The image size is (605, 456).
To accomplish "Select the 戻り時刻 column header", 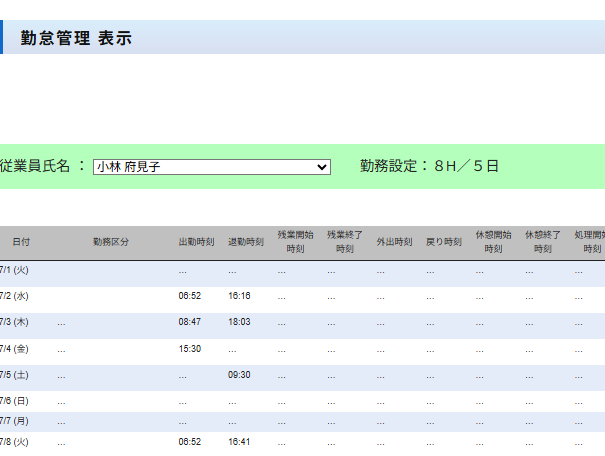I will (443, 242).
